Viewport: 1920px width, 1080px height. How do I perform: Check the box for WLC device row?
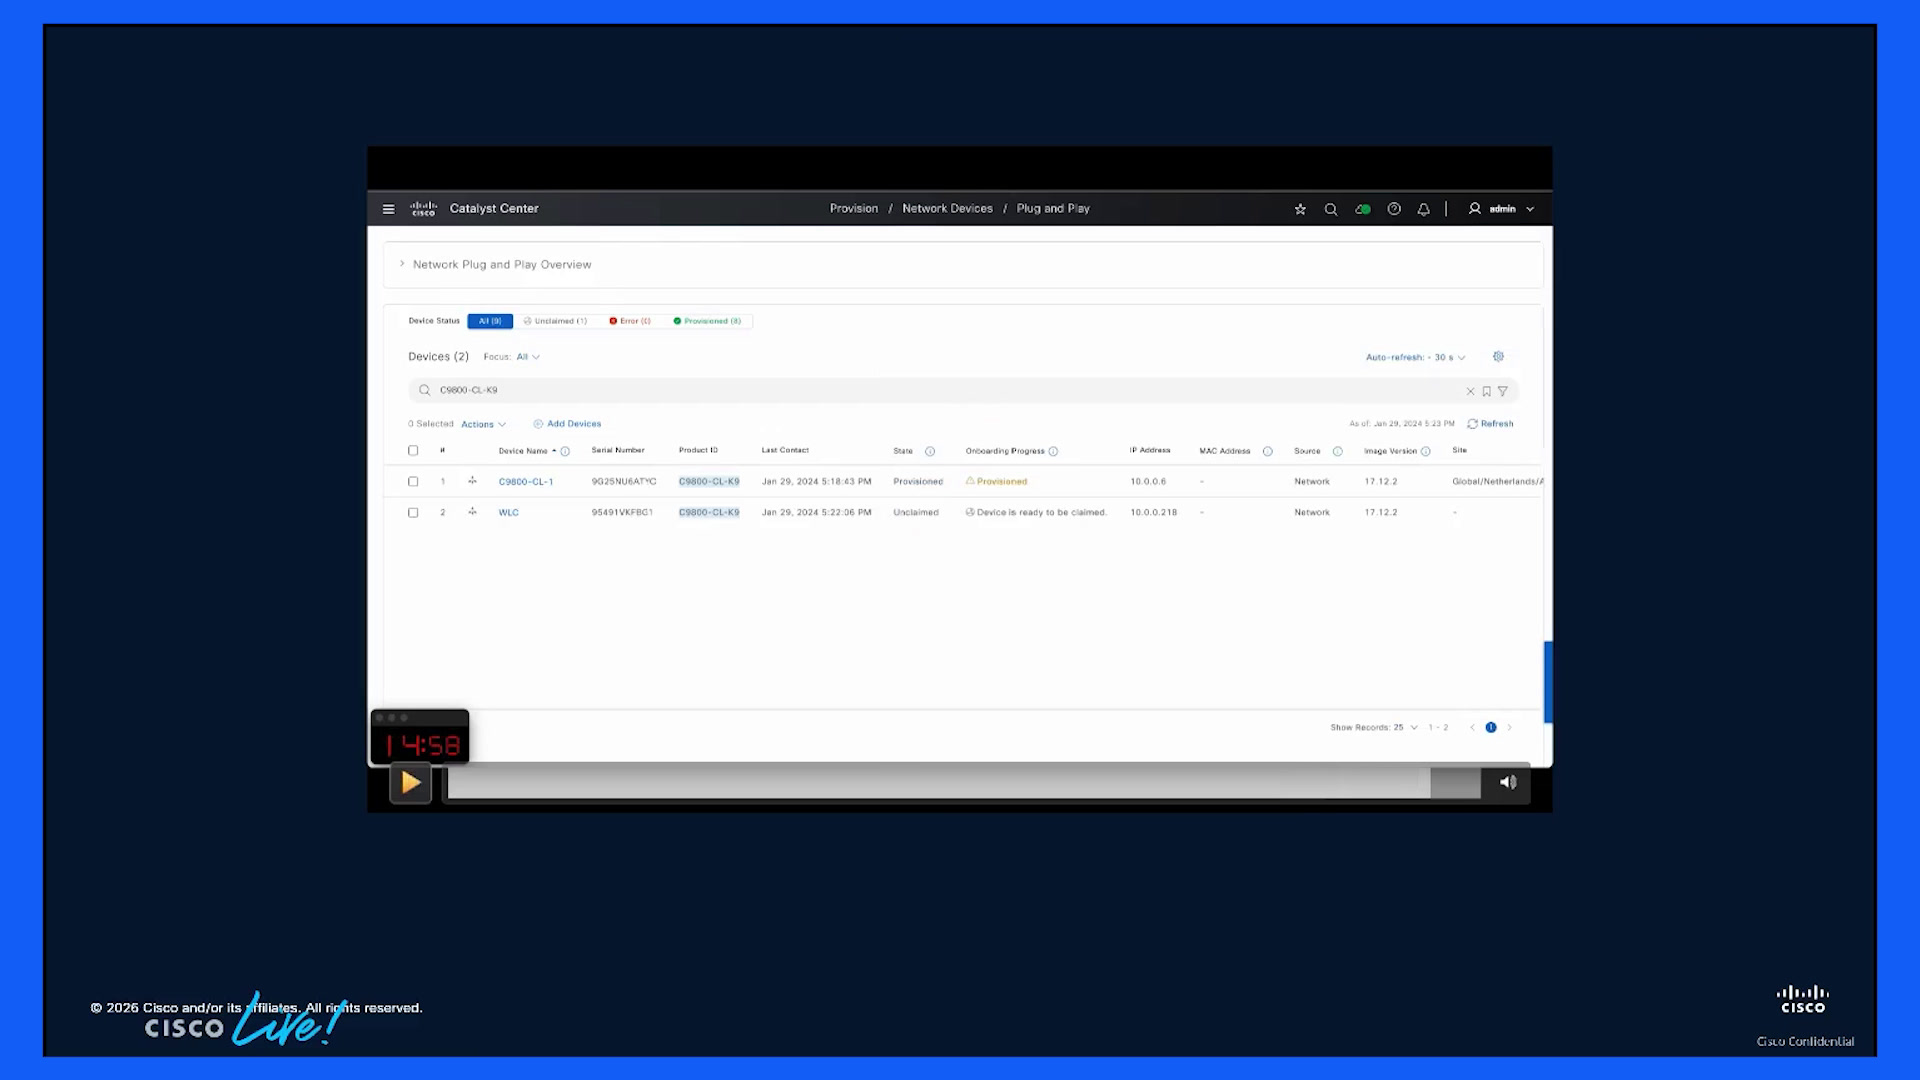click(x=413, y=512)
